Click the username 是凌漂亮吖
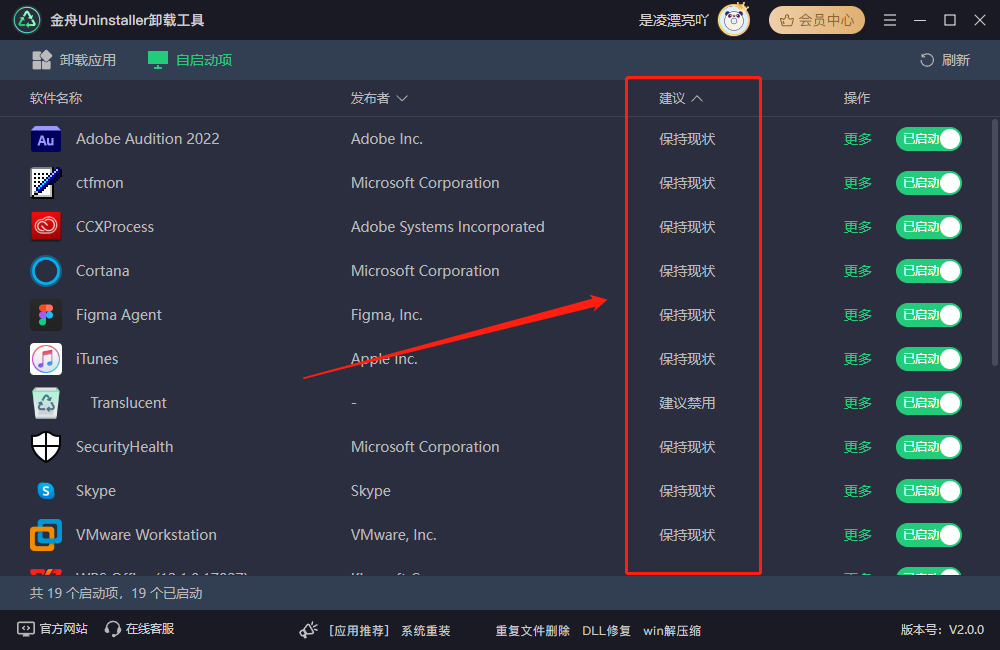Viewport: 1000px width, 650px height. point(673,20)
